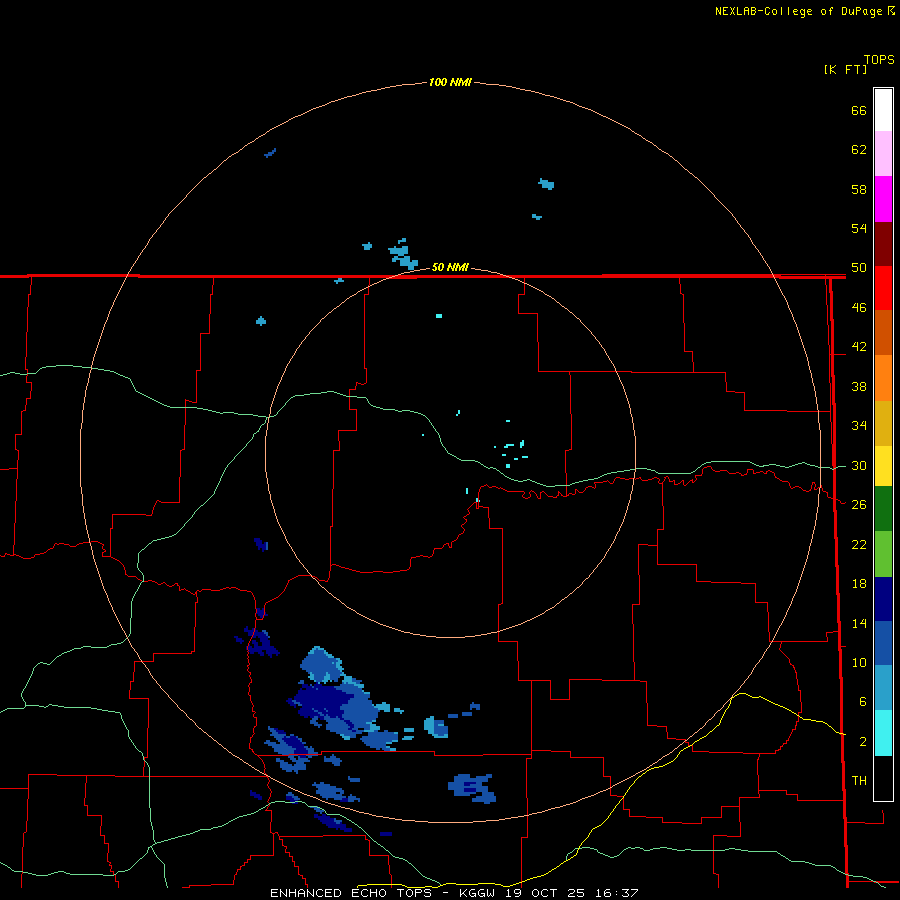Image resolution: width=900 pixels, height=900 pixels.
Task: Click the "50 NMI" range ring label
Action: 450,267
